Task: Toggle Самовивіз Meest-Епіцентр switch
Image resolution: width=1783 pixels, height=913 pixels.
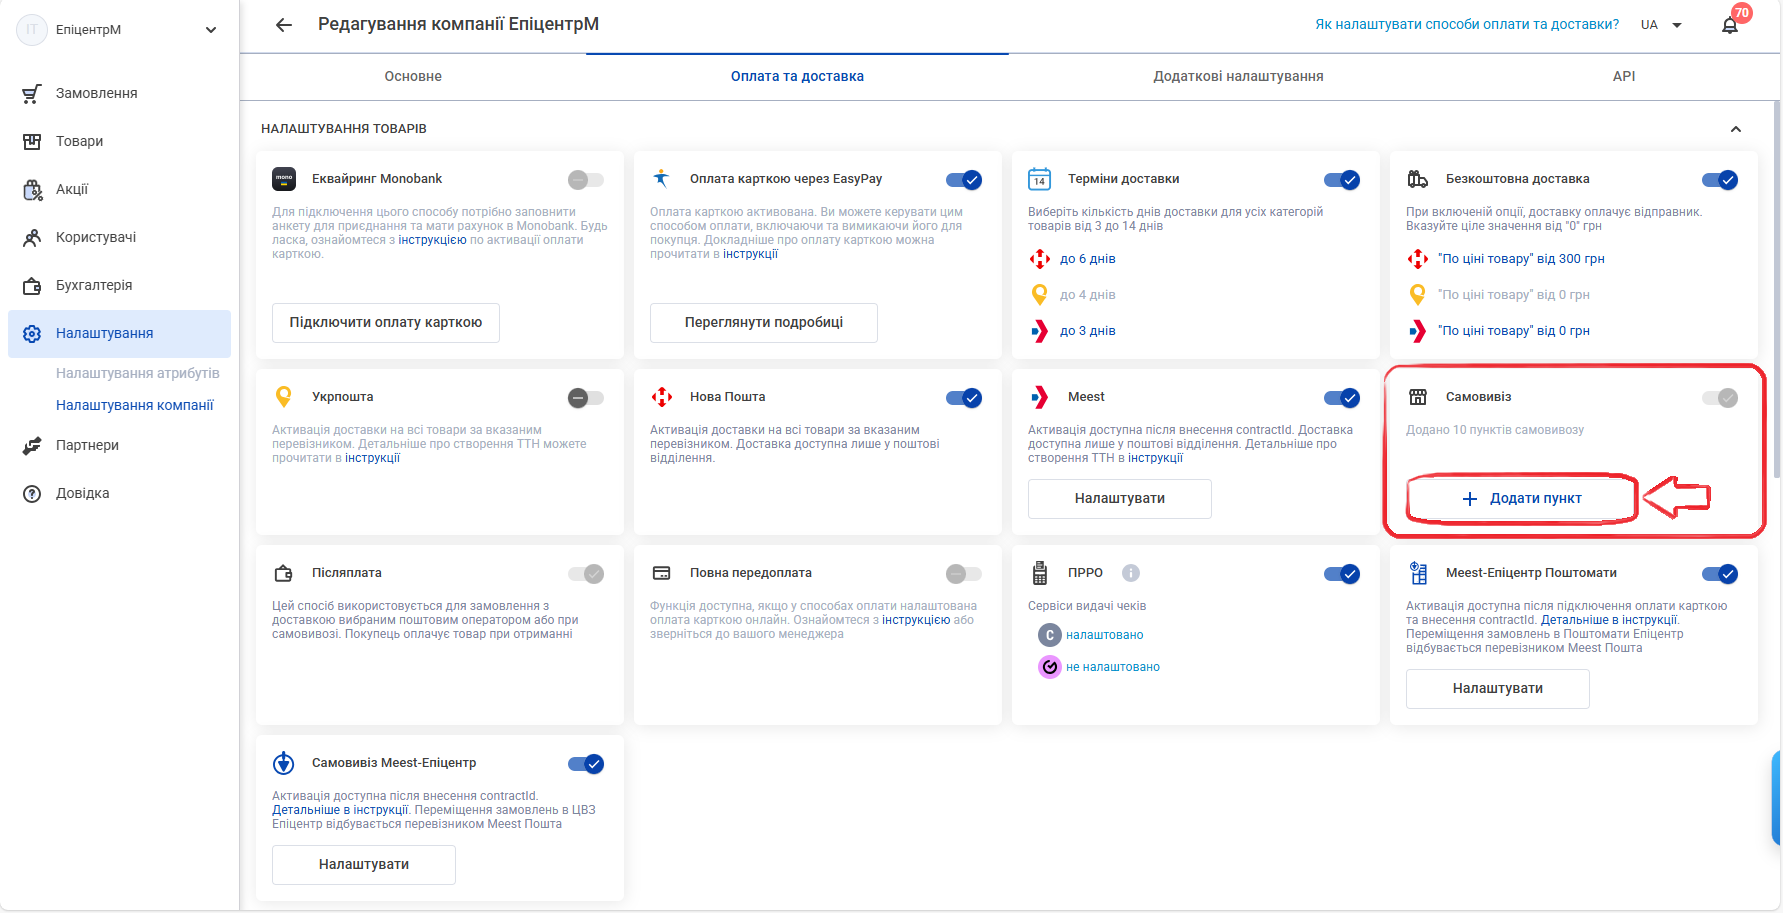Action: pos(586,764)
